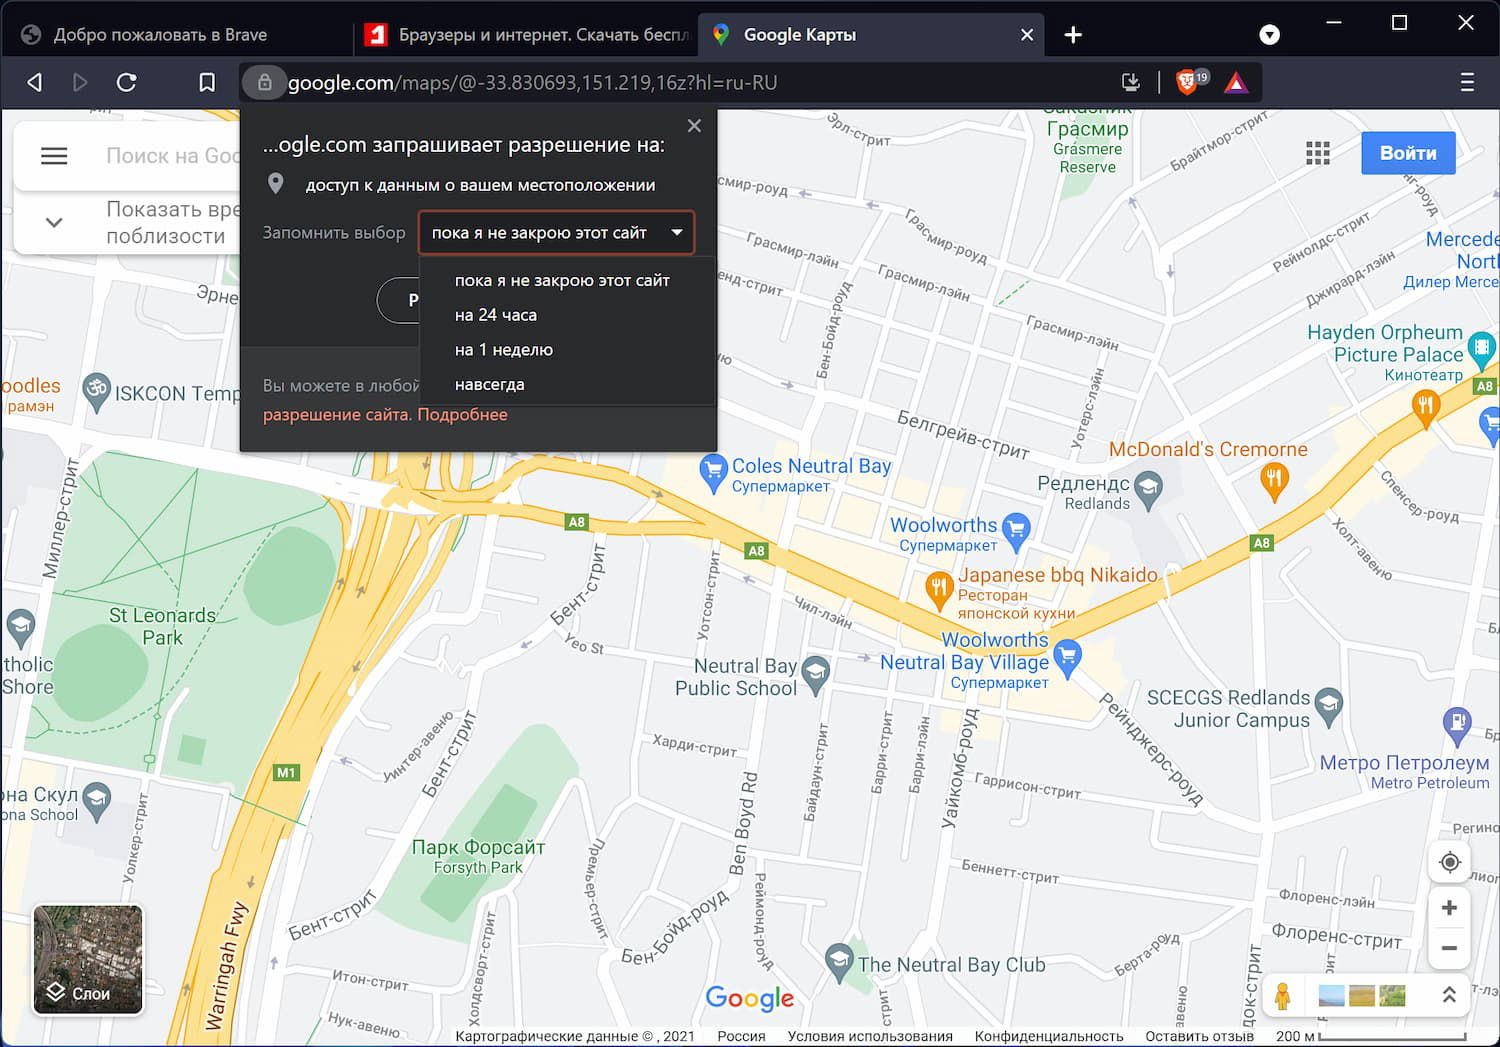Select the McDonald's Cremorne restaurant pin

pos(1273,481)
